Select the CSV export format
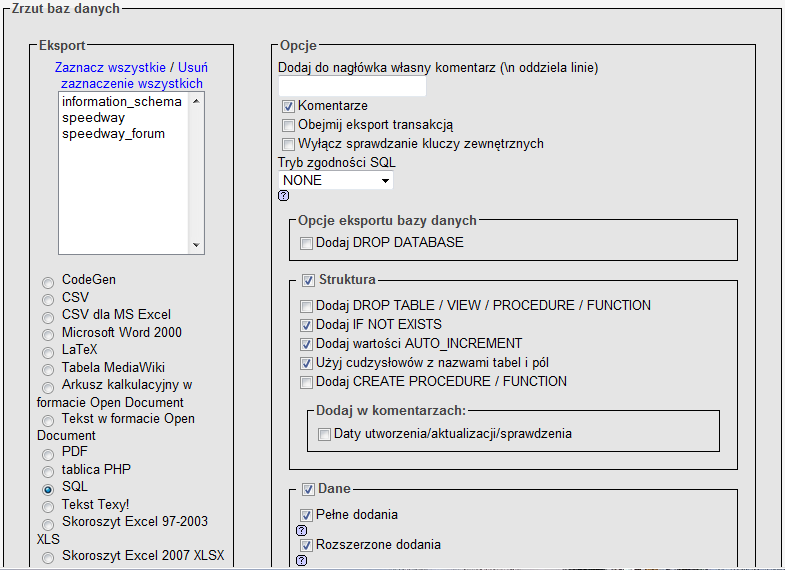The image size is (785, 570). [48, 298]
